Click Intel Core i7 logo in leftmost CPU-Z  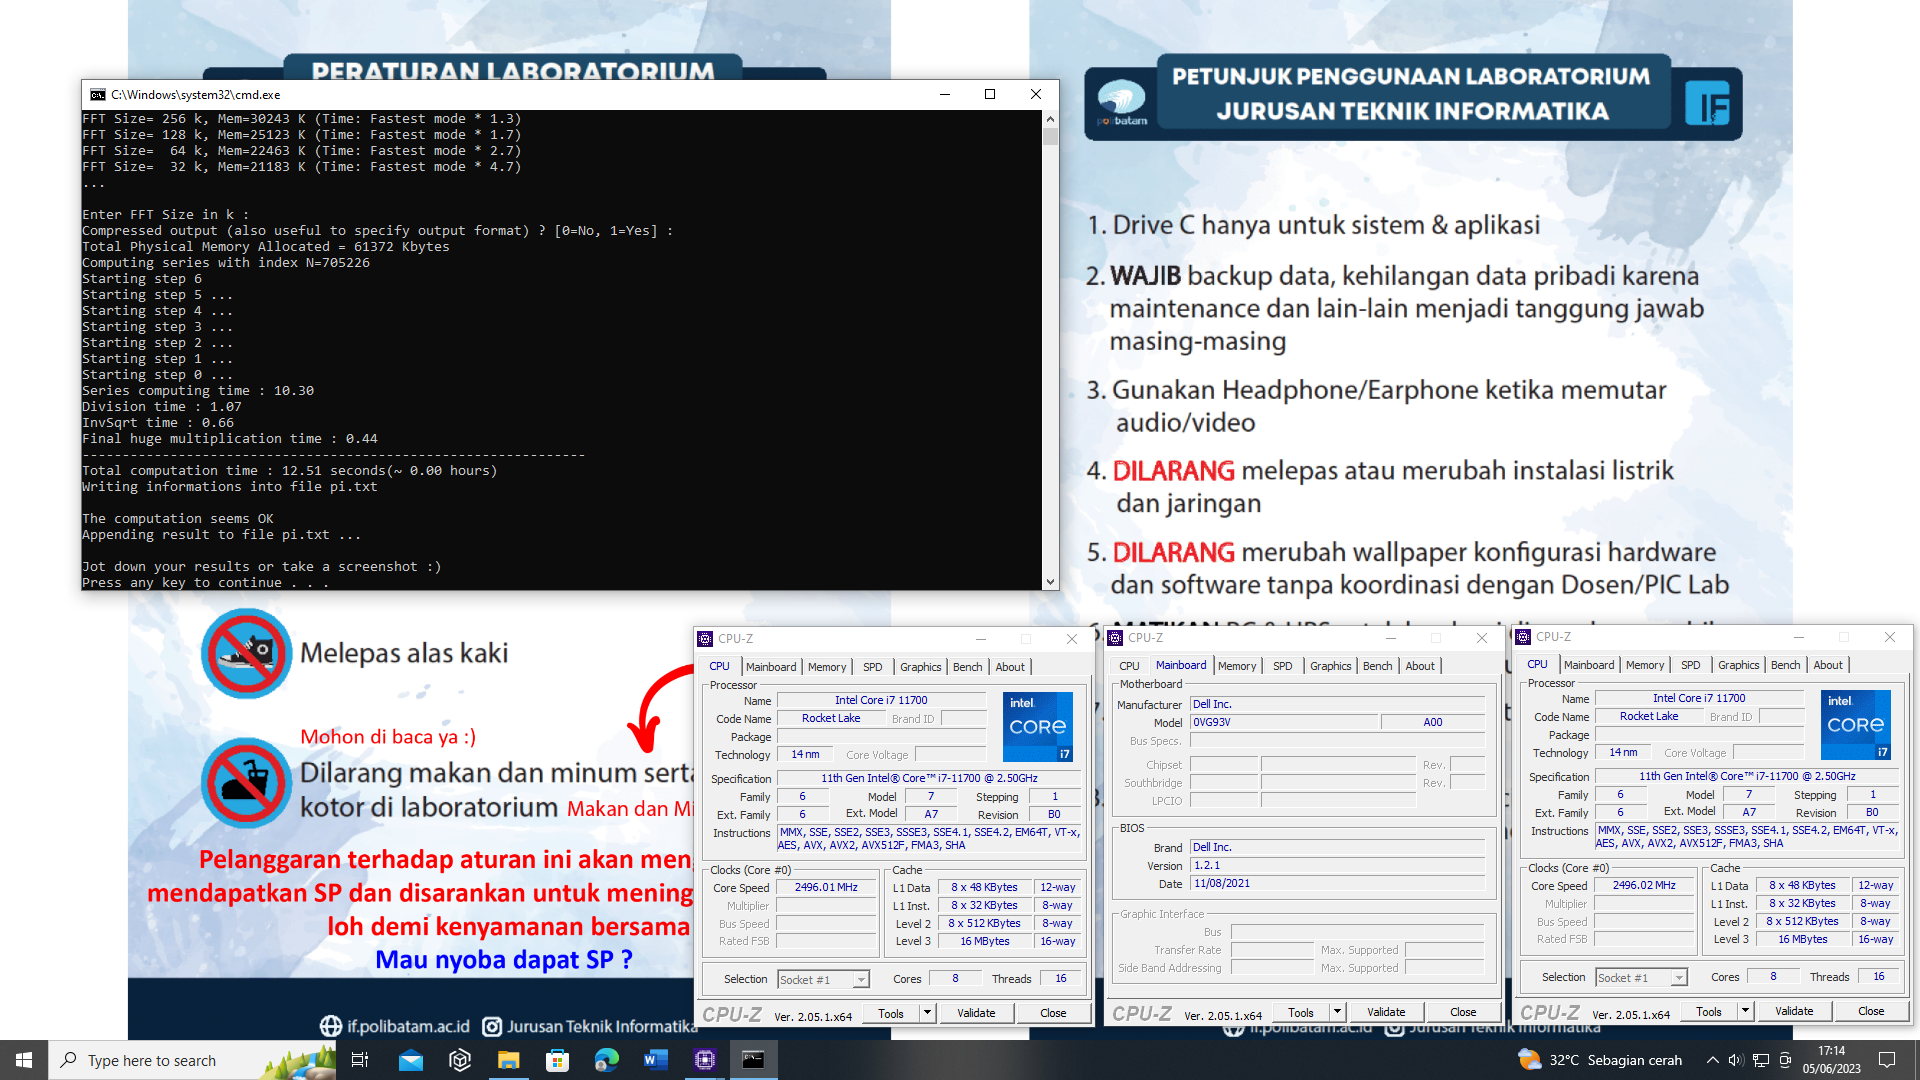click(1038, 727)
